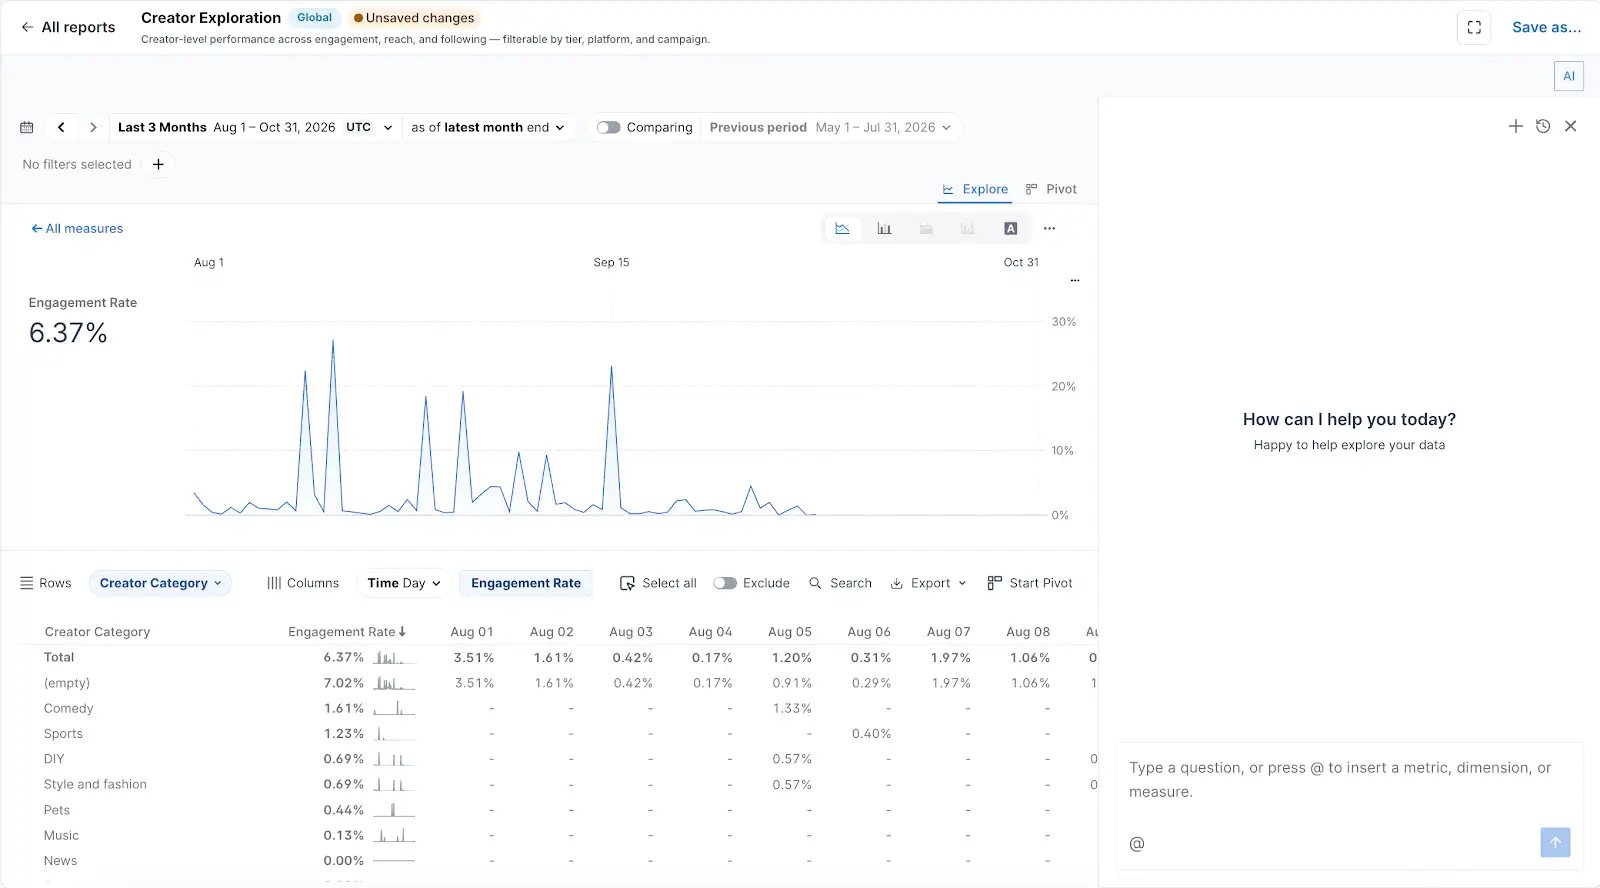Start a new AI chat
The width and height of the screenshot is (1600, 888).
(x=1516, y=126)
